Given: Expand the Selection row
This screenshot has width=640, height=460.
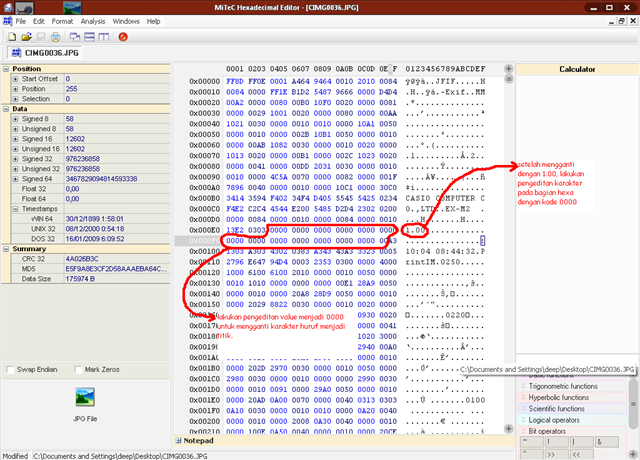Looking at the screenshot, I should click(16, 99).
